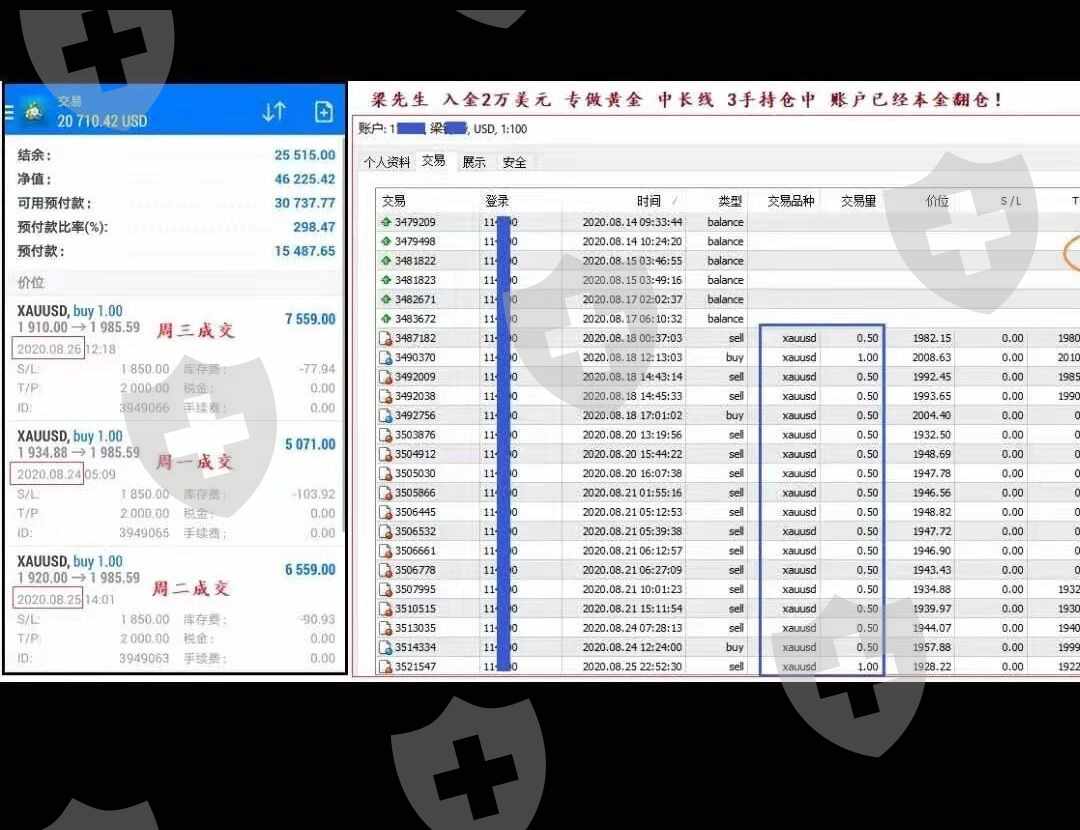Click balance icon for deal 3481822
The width and height of the screenshot is (1080, 830).
tap(386, 260)
